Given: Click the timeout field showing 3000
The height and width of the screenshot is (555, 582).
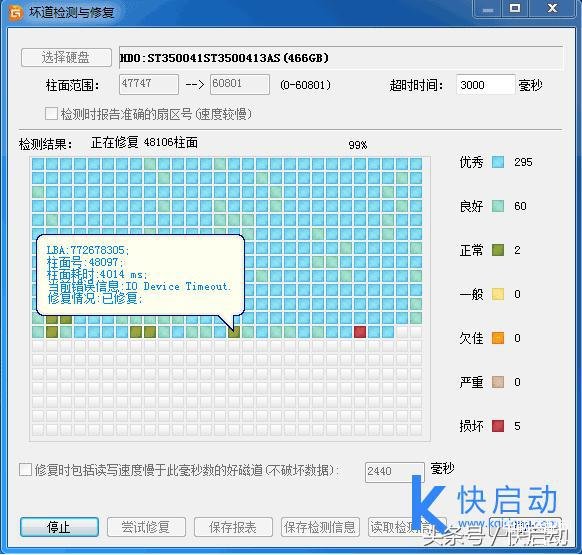Looking at the screenshot, I should [486, 85].
